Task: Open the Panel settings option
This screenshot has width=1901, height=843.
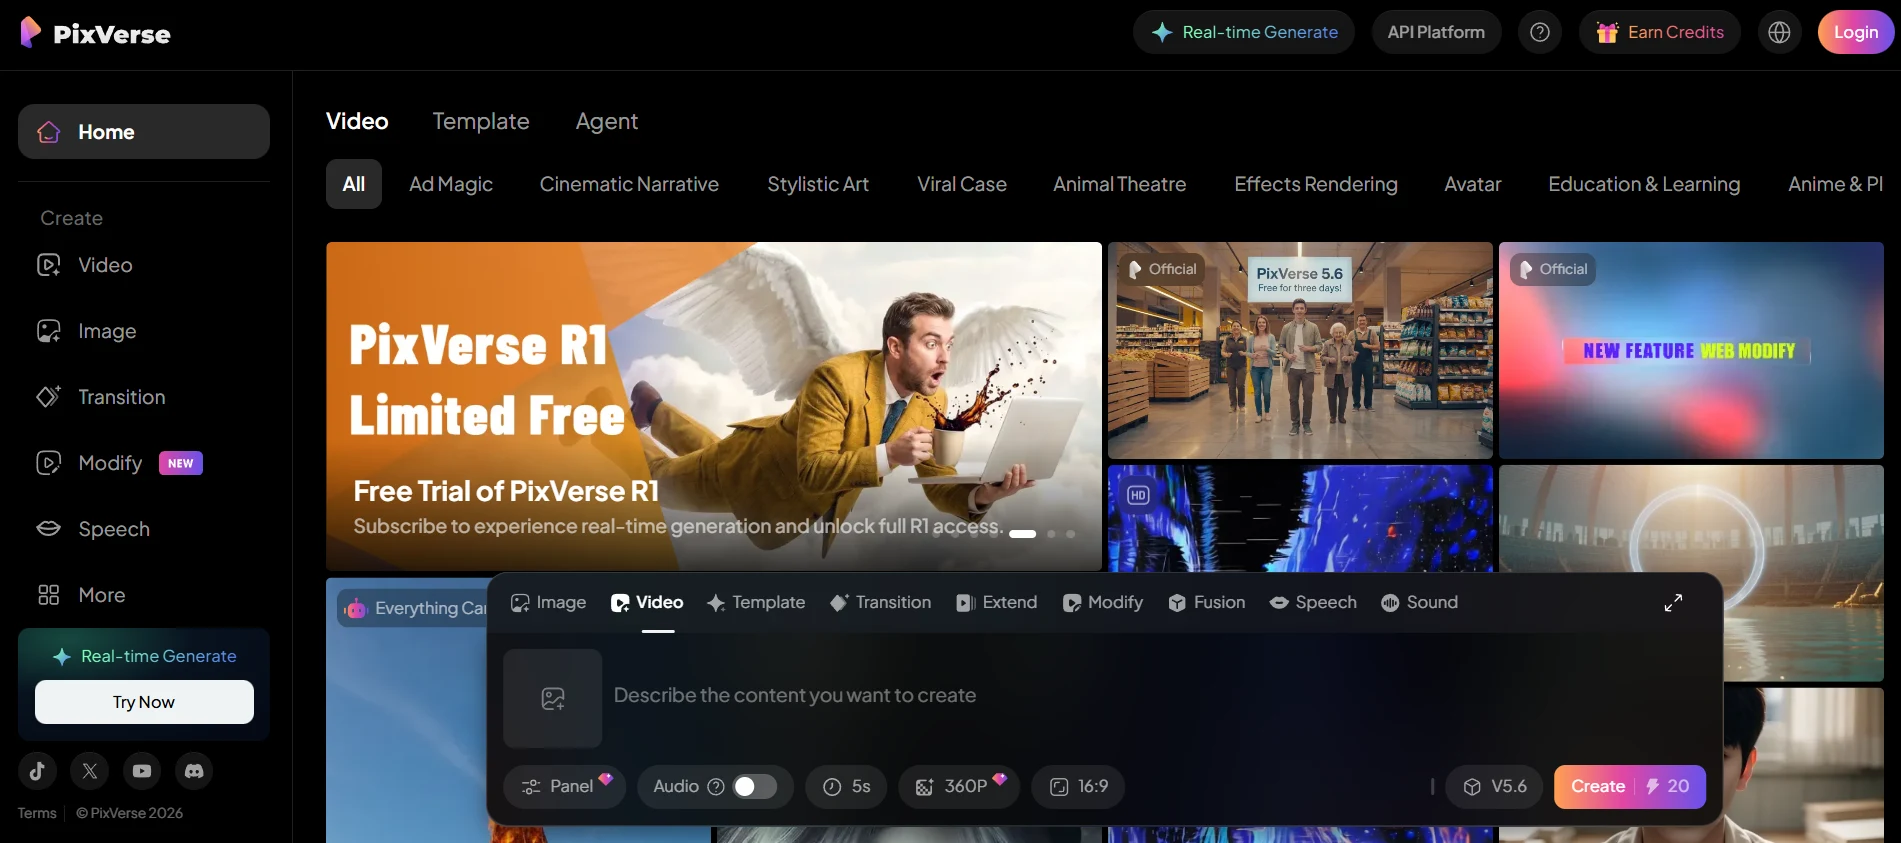Action: click(x=564, y=787)
